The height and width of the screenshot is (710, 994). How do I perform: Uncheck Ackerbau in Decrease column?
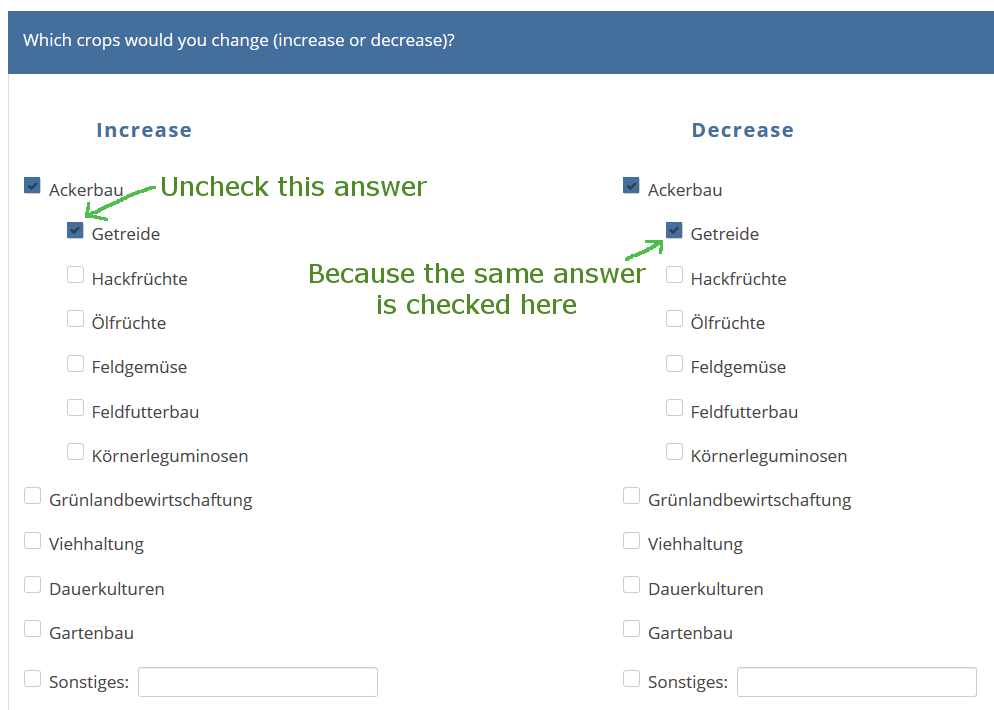(x=631, y=186)
